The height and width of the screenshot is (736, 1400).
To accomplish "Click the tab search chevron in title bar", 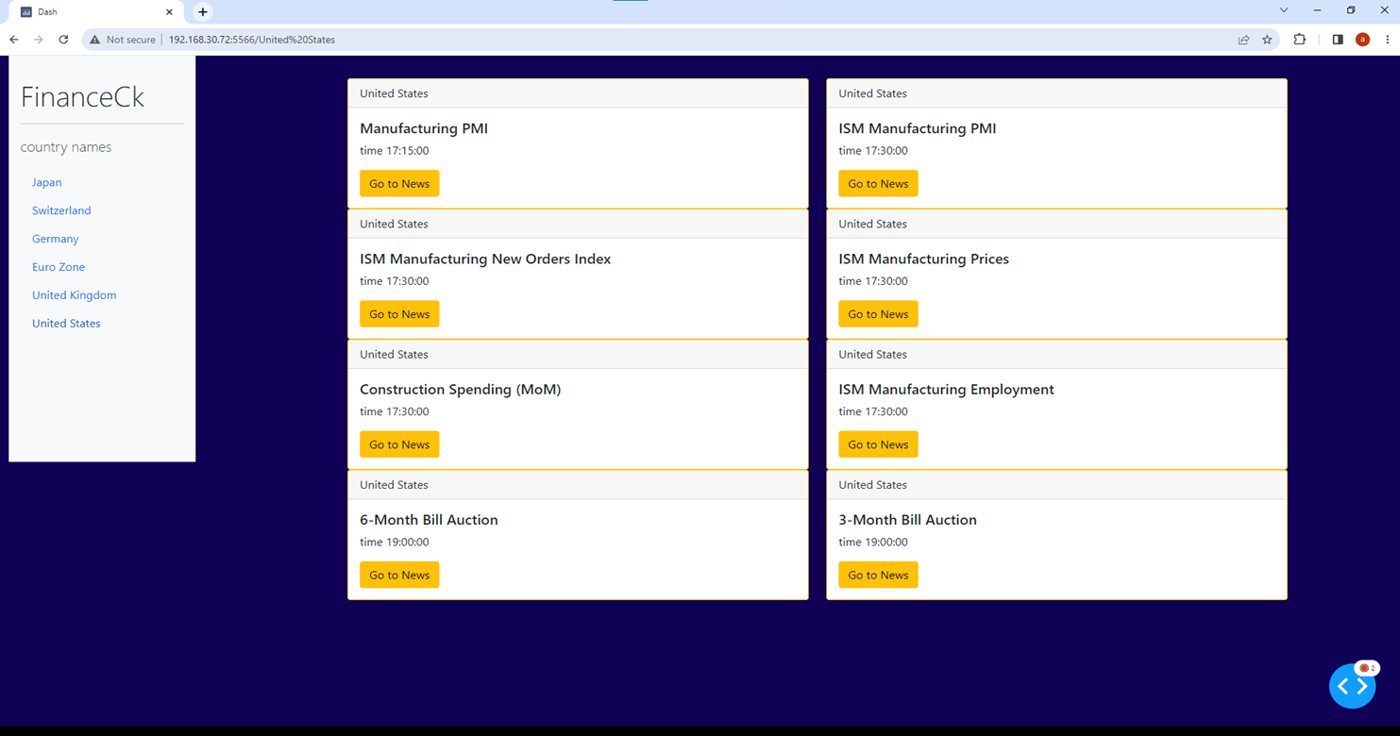I will click(1284, 10).
